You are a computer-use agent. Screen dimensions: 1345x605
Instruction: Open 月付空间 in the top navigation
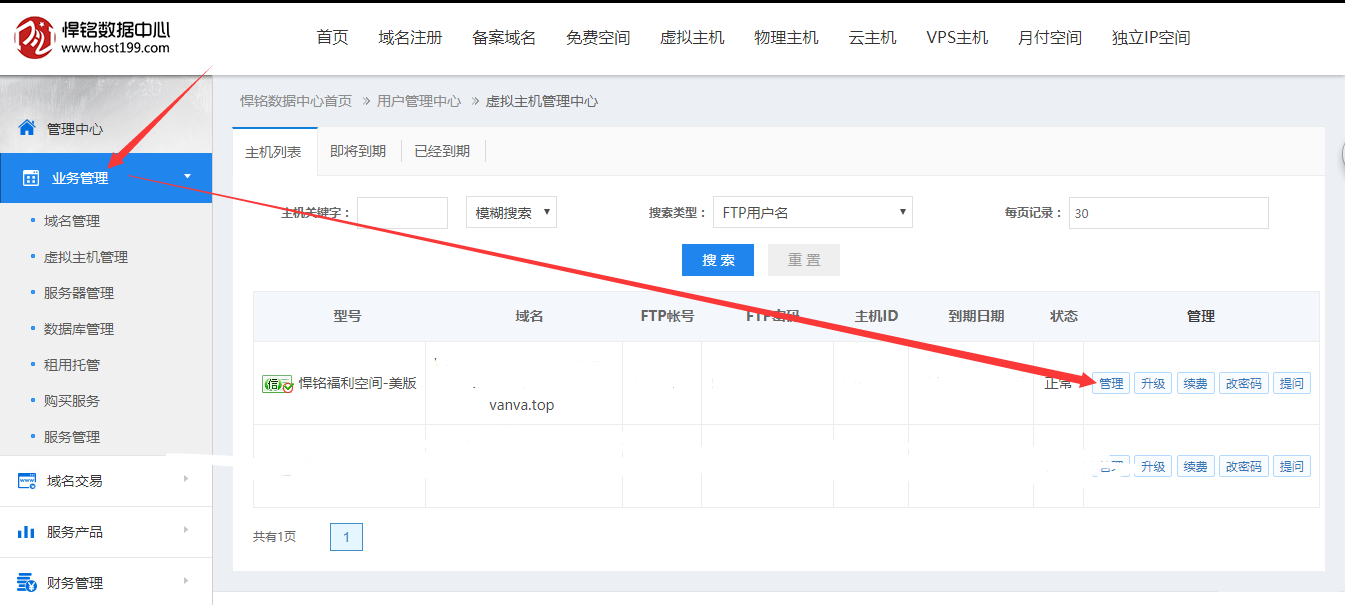tap(1050, 37)
